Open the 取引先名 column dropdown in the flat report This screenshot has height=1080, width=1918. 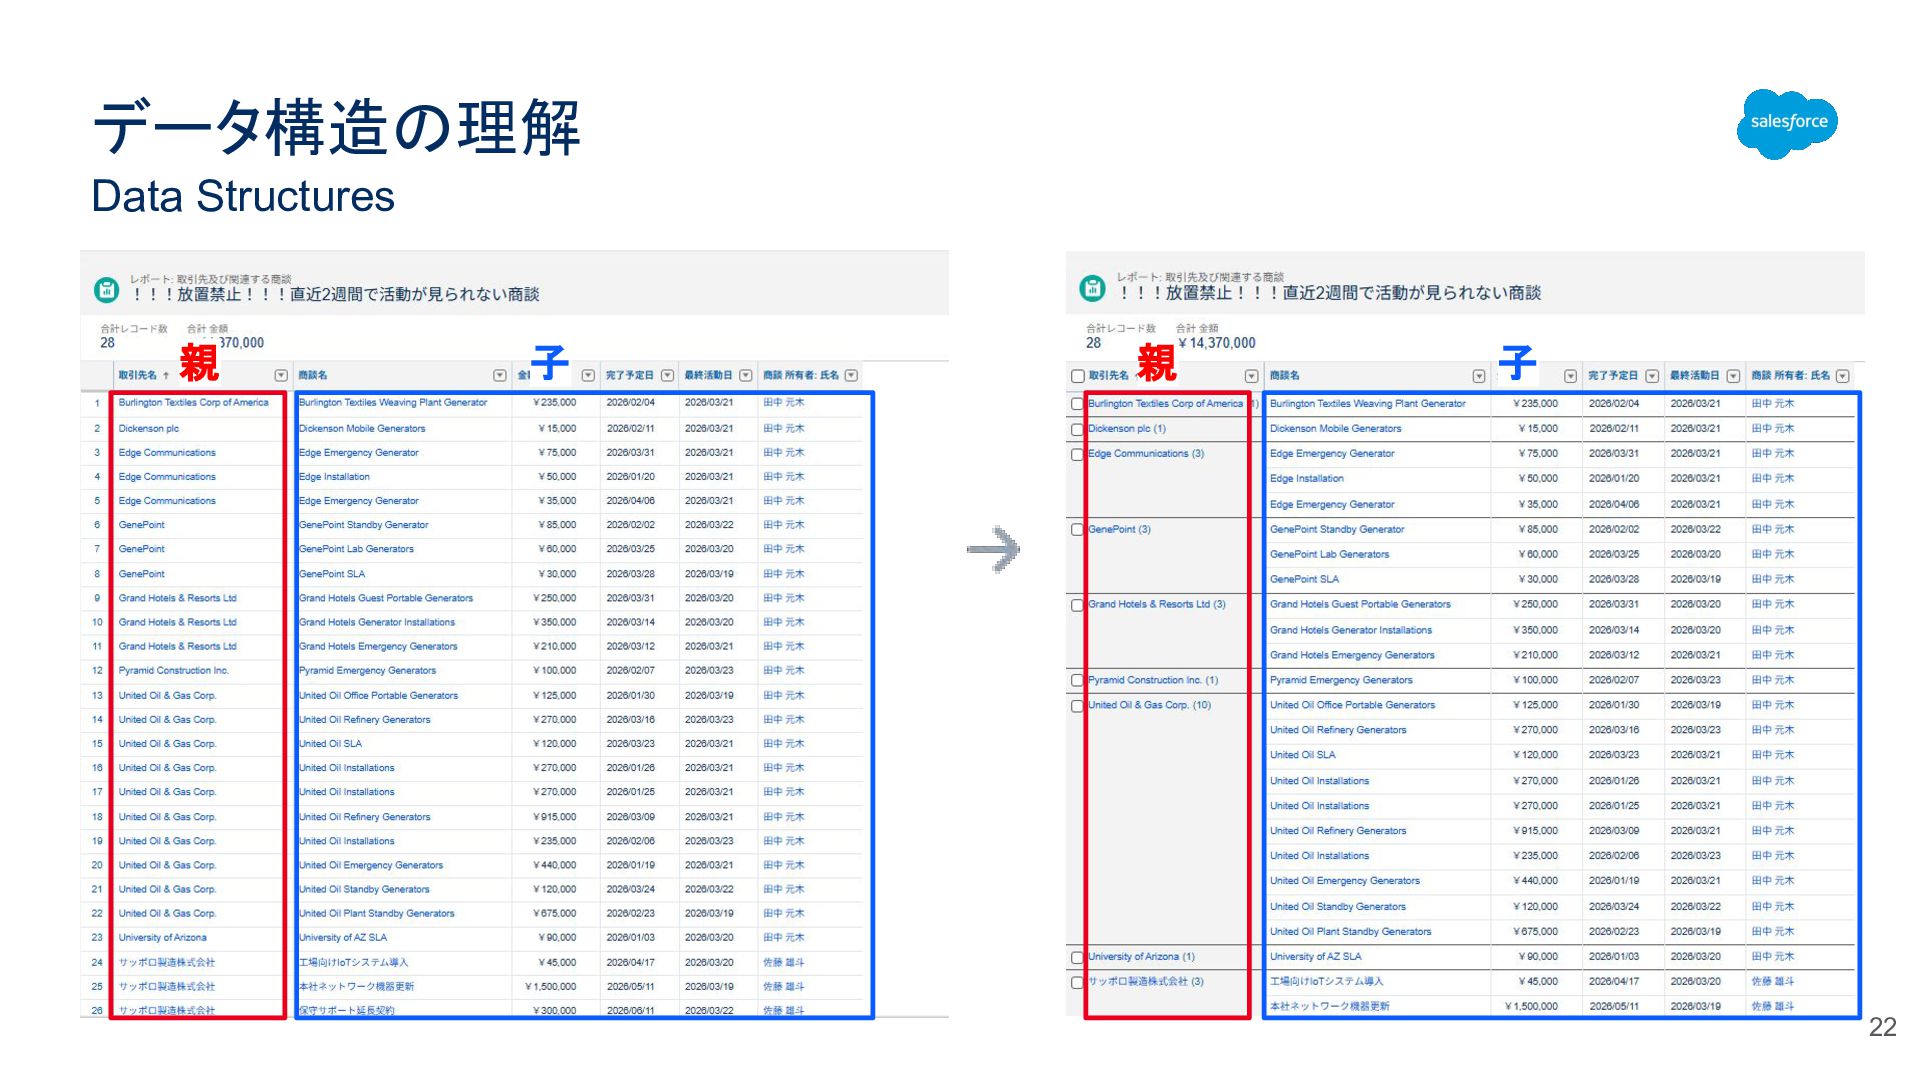point(281,376)
